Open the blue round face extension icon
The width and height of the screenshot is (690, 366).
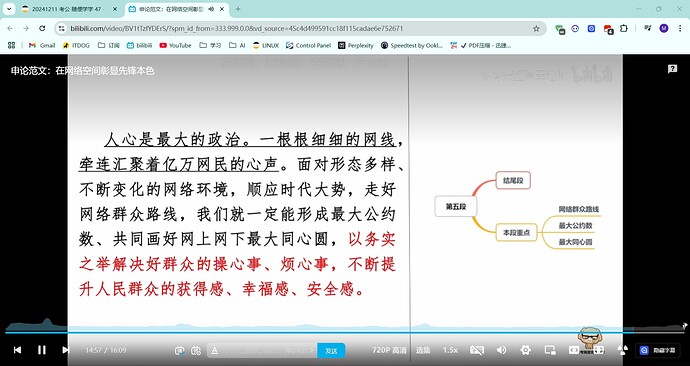[575, 29]
